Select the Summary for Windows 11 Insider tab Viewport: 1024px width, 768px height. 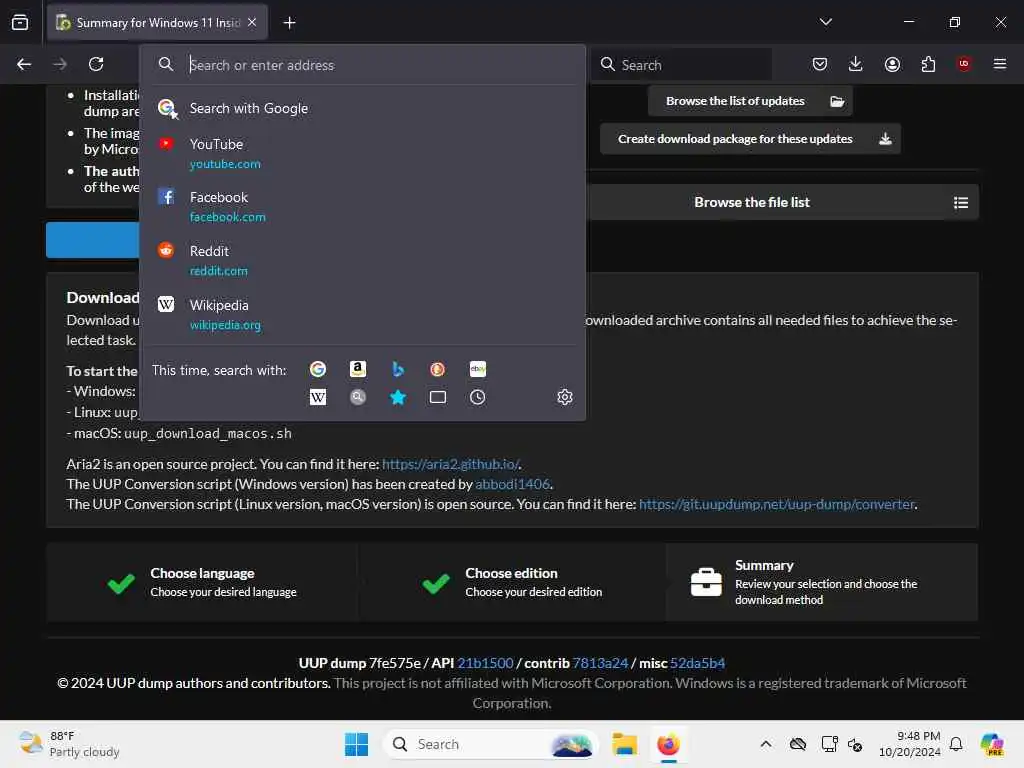(x=157, y=22)
